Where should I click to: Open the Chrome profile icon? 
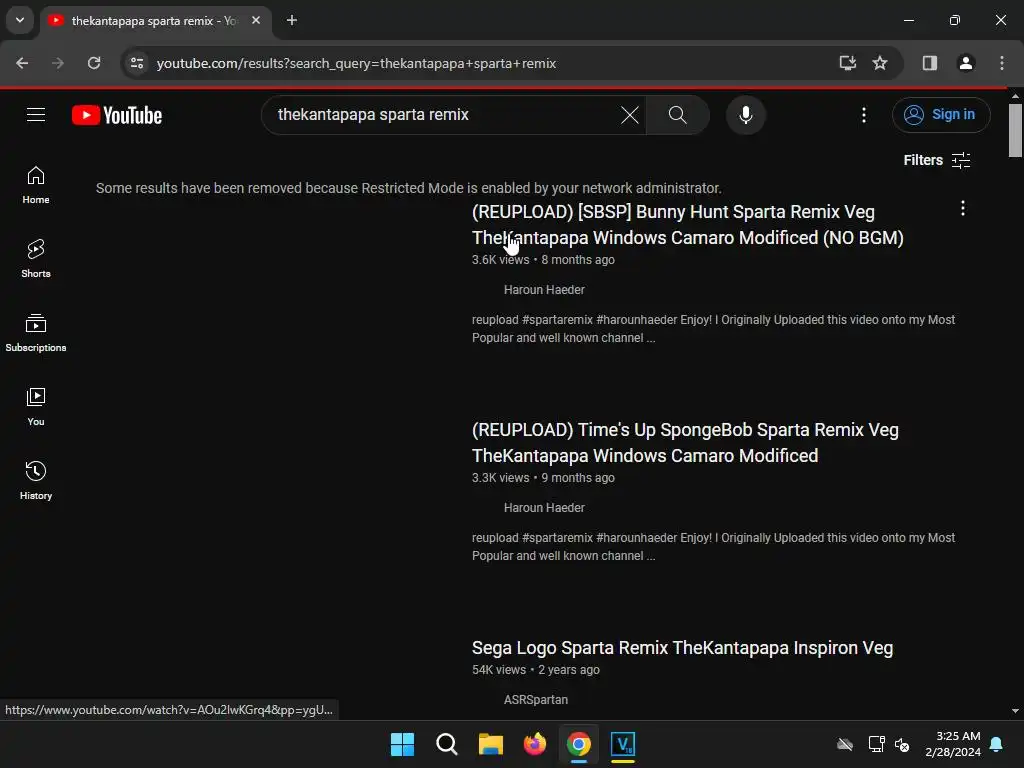965,63
